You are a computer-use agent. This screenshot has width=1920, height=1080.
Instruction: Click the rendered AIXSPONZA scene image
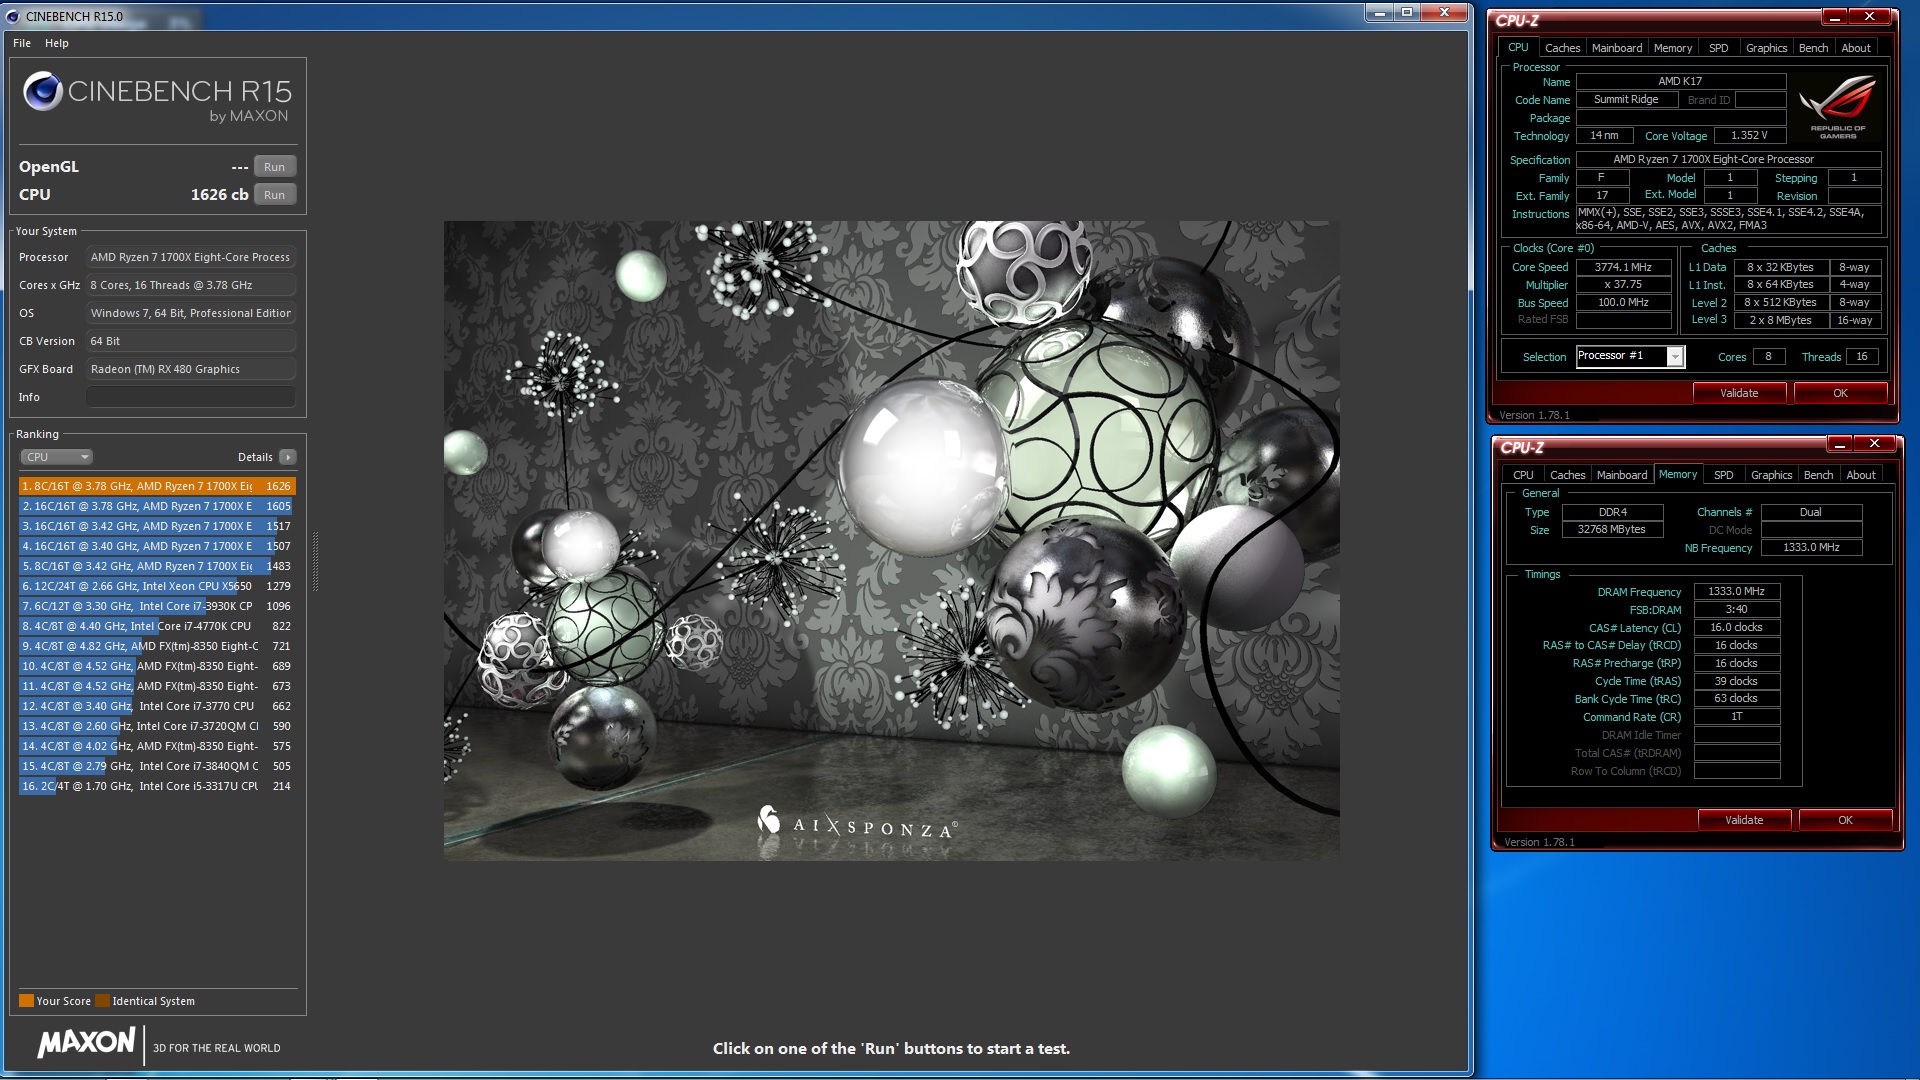click(x=891, y=540)
